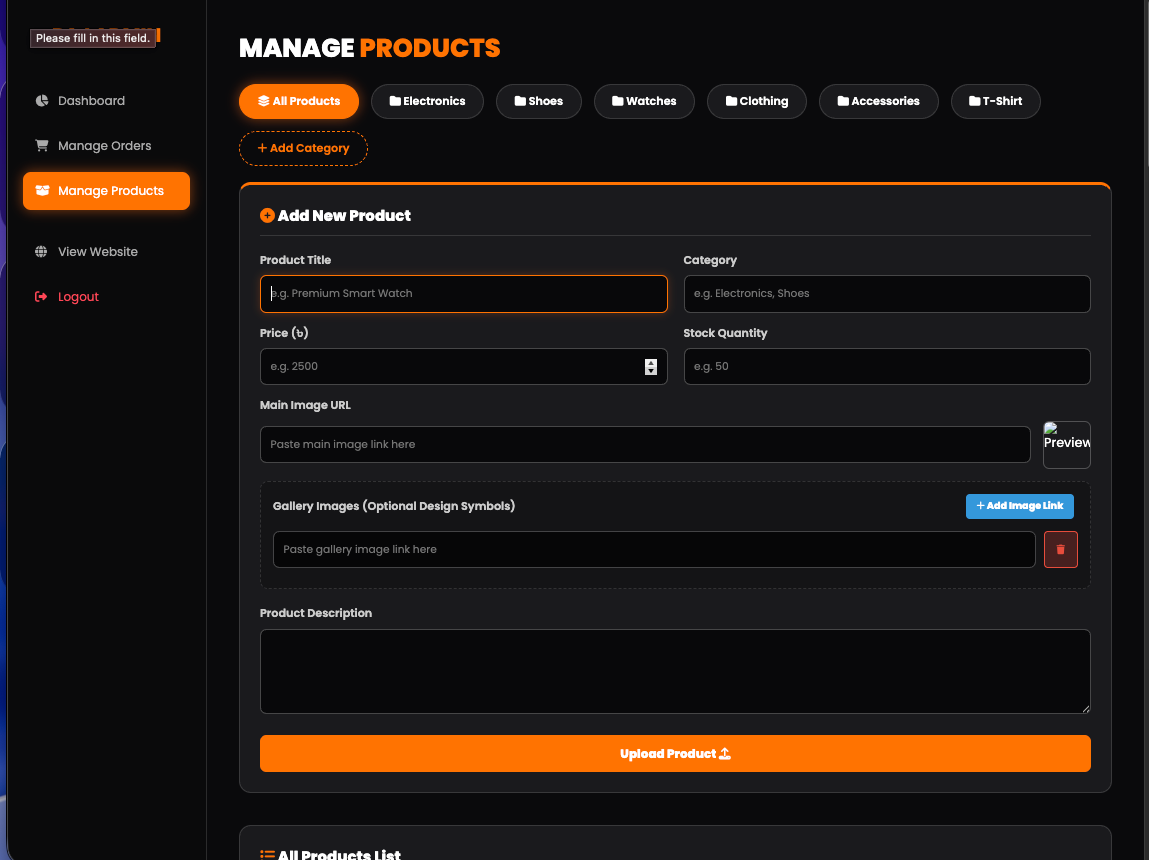Filter by the Accessories category
1149x860 pixels.
point(879,101)
